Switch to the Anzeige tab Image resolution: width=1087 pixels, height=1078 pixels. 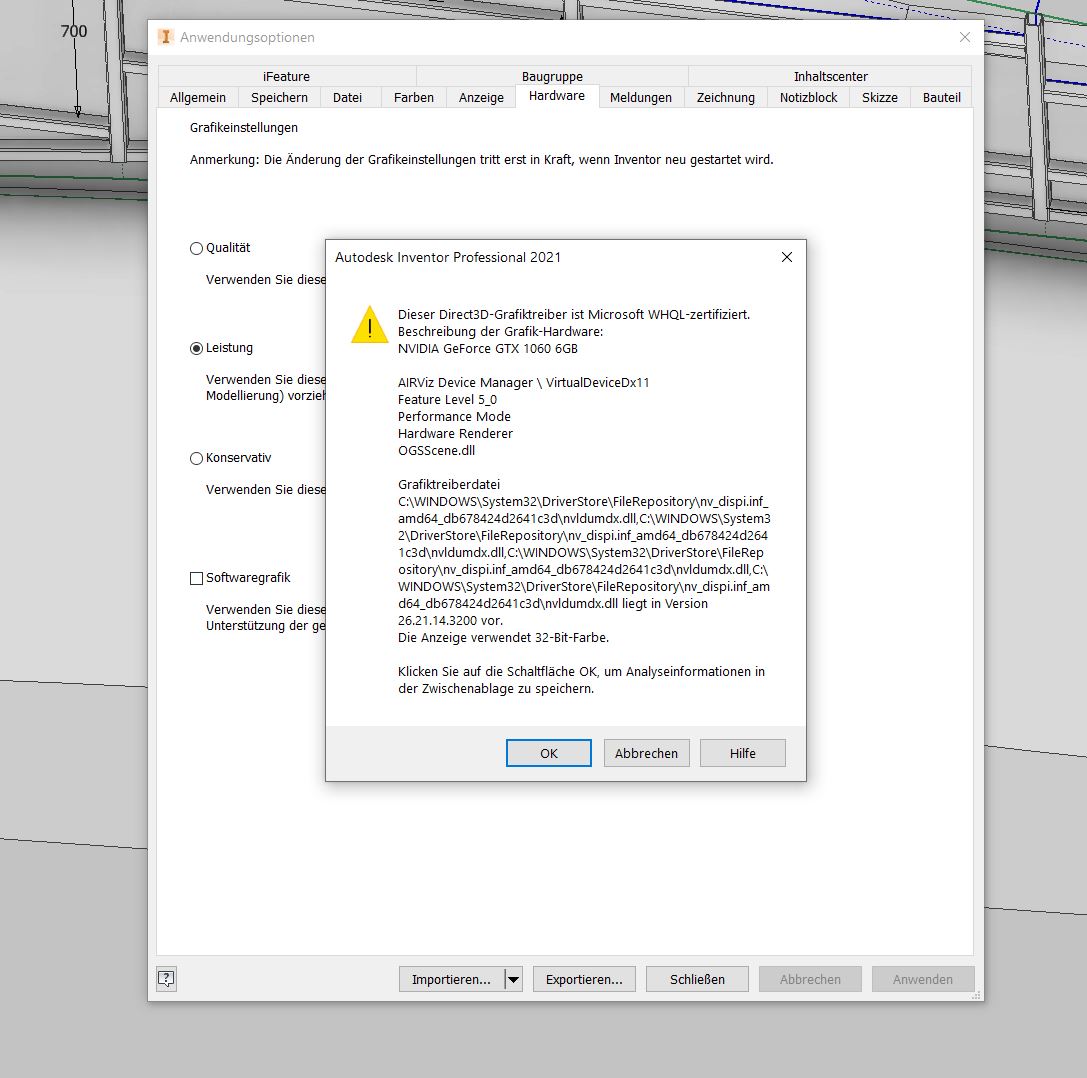(481, 97)
